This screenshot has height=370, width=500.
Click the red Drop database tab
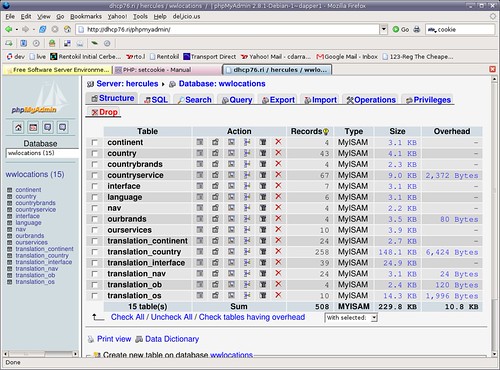104,112
